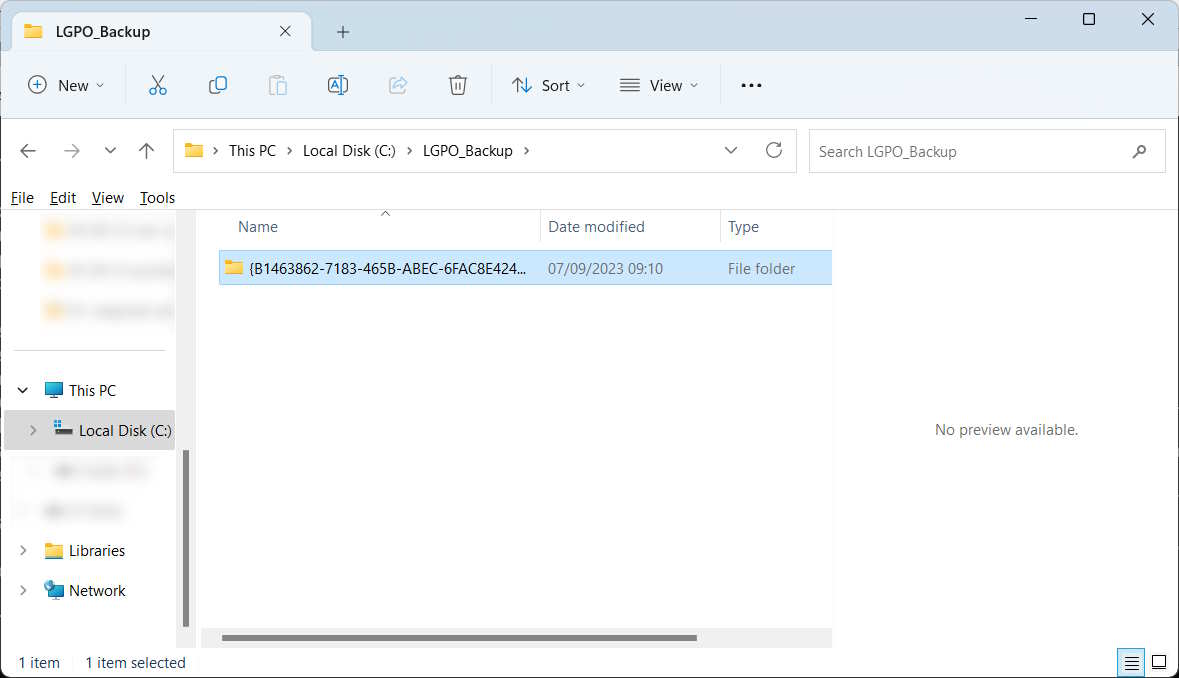Navigate back with the back arrow
Viewport: 1179px width, 678px height.
click(27, 150)
